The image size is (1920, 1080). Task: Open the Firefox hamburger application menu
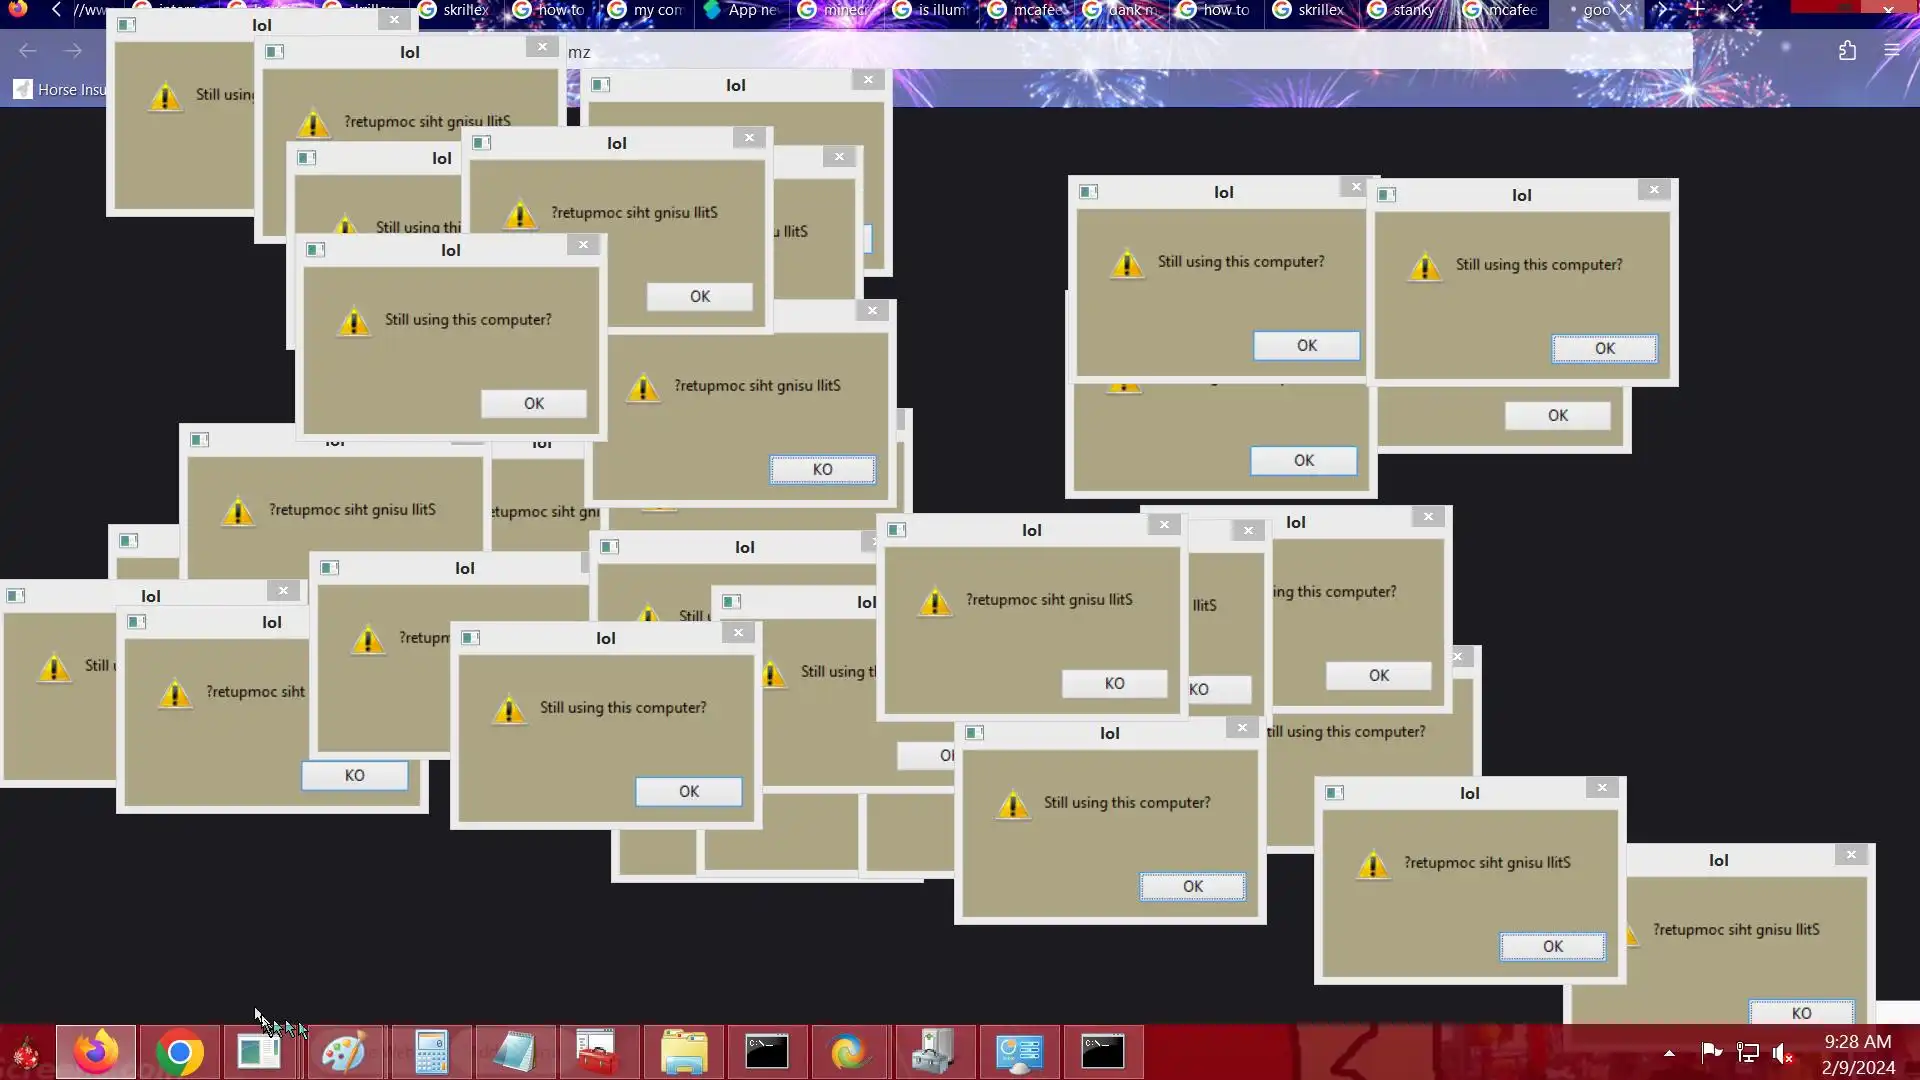pos(1891,51)
